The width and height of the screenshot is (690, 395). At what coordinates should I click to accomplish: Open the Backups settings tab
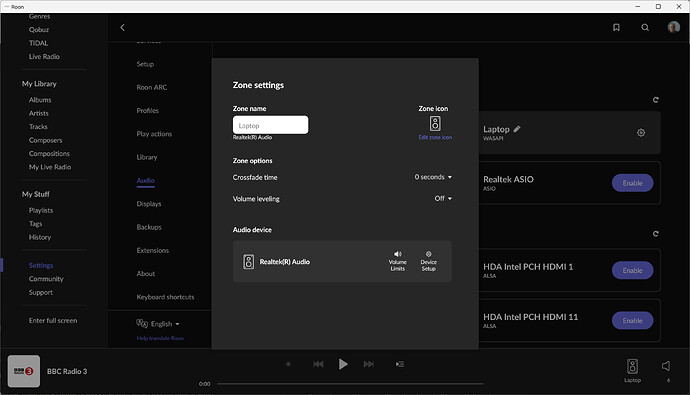pos(149,227)
